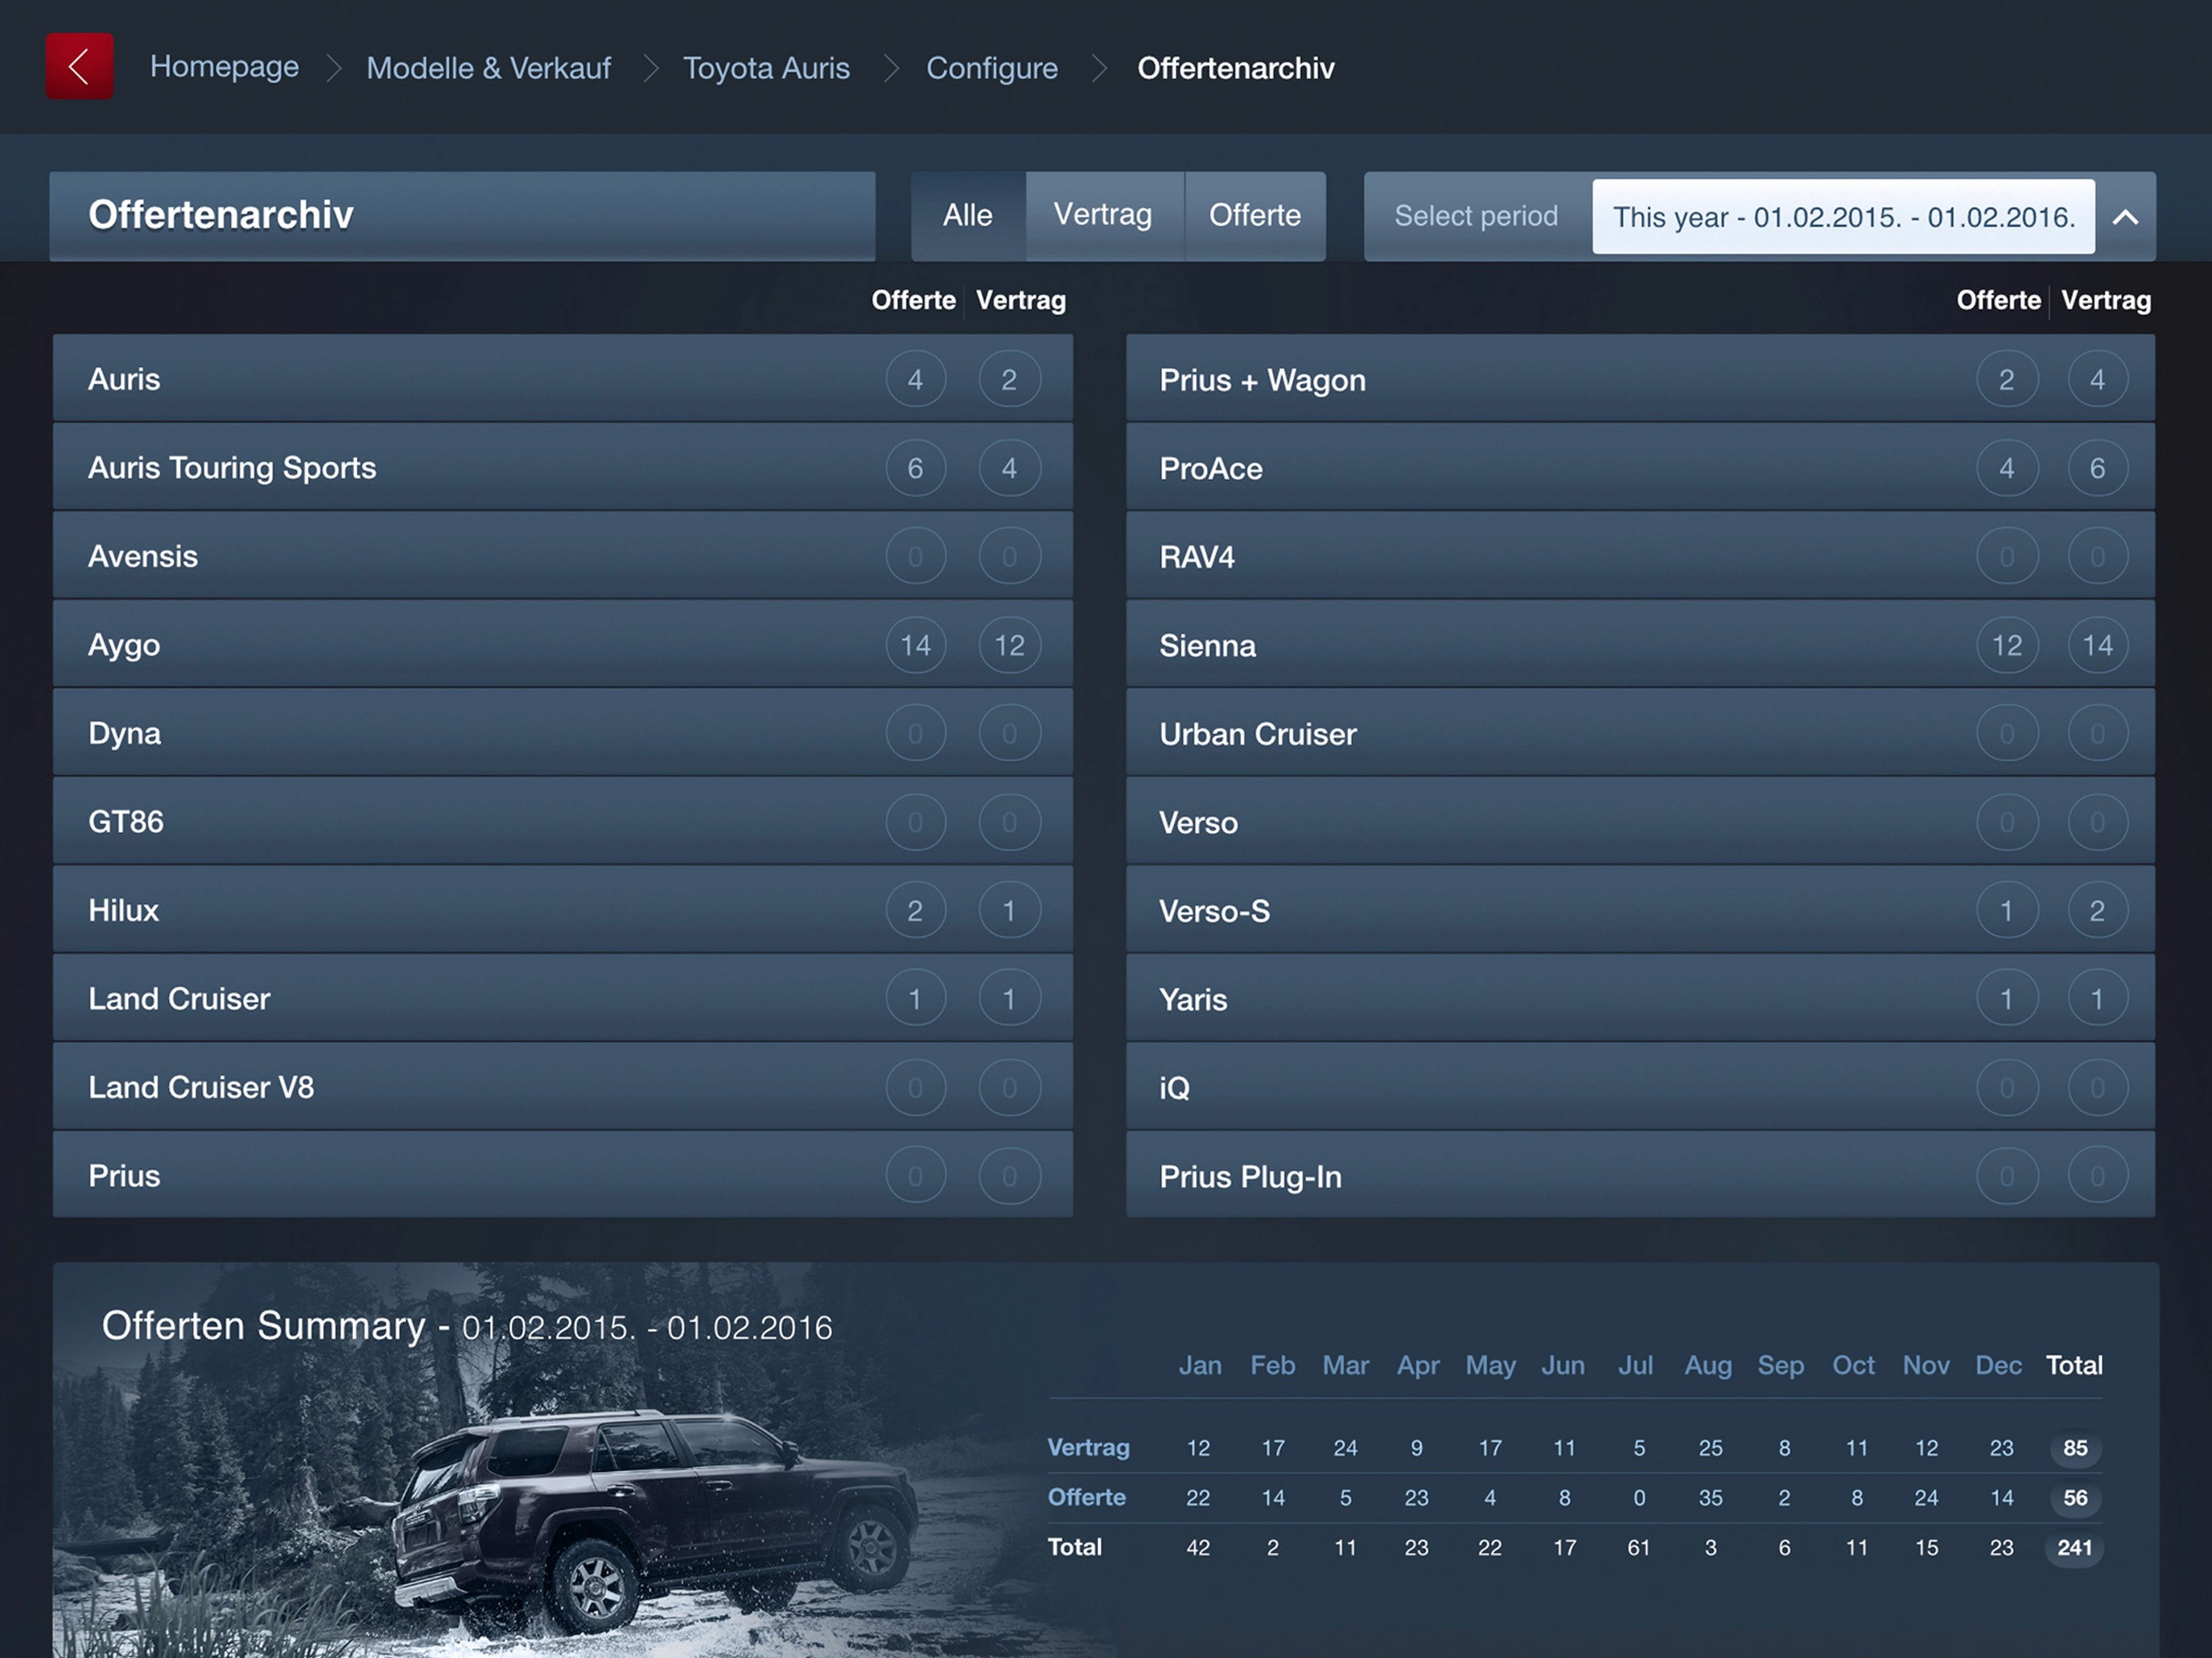
Task: Click ProAce Offerte count badge
Action: (2006, 468)
